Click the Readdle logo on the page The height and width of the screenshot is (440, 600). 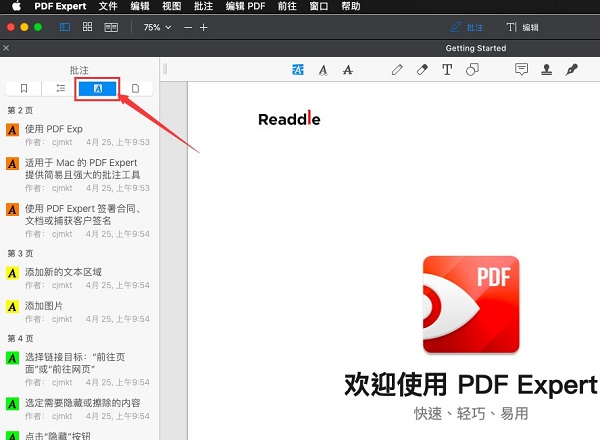click(289, 119)
